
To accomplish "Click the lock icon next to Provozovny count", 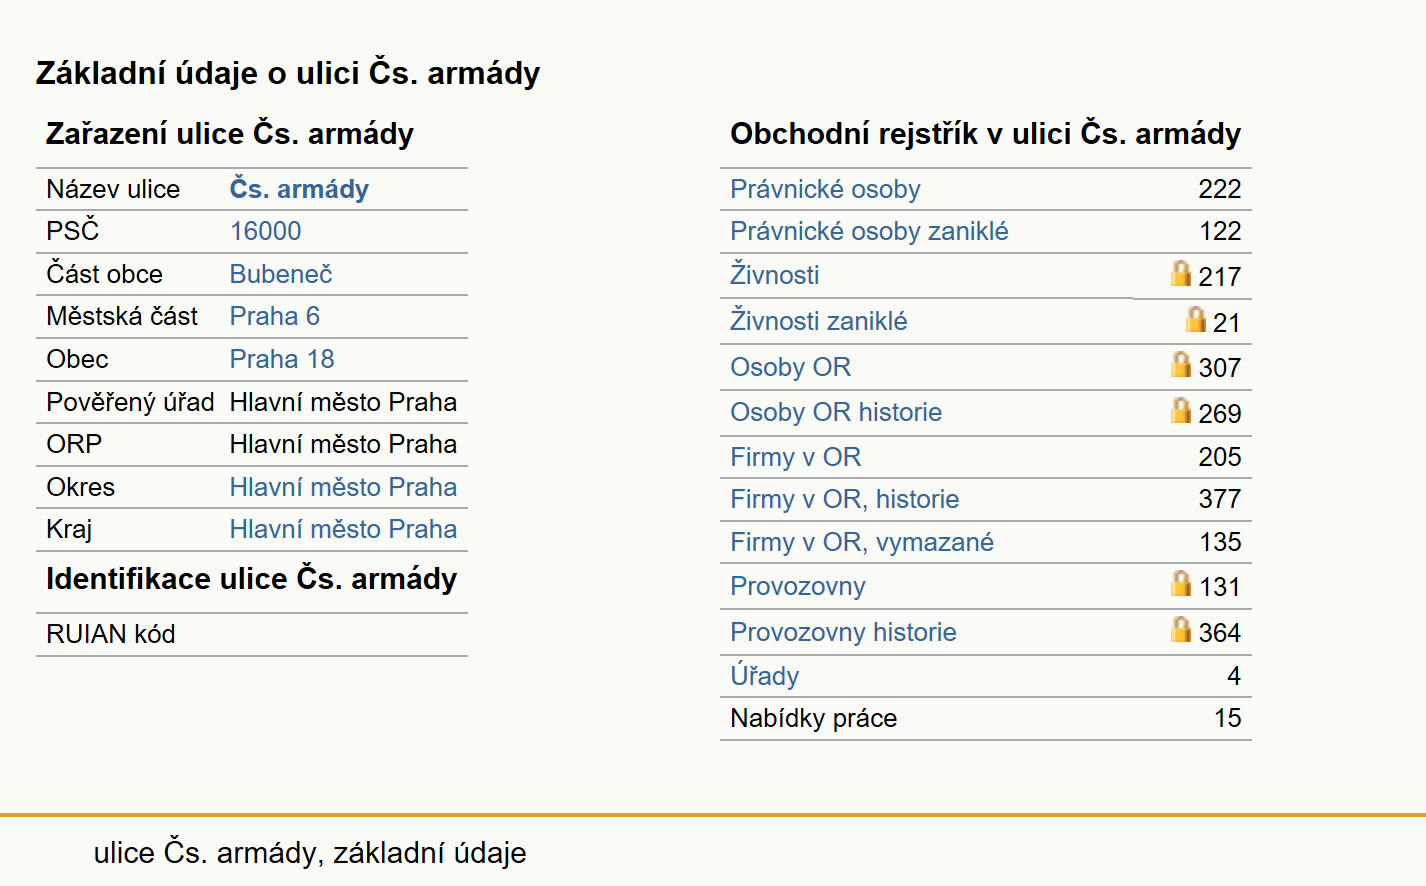I will tap(1181, 583).
